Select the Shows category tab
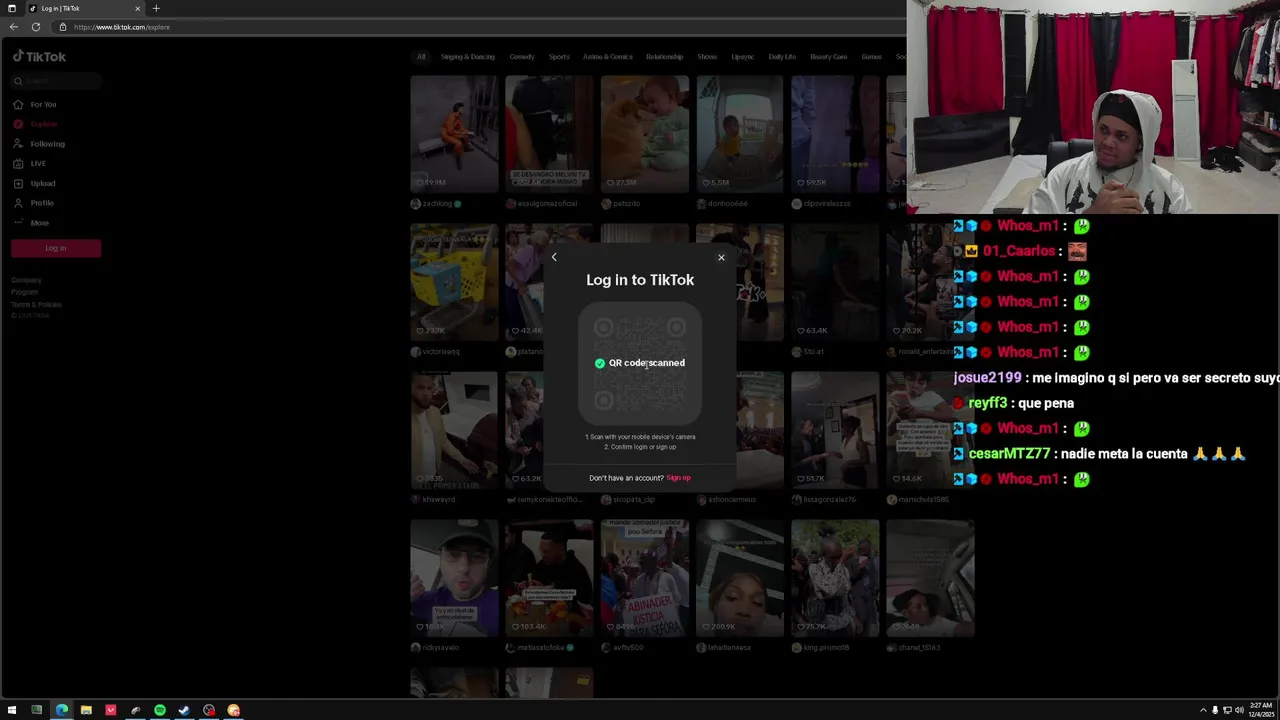The image size is (1280, 720). pos(707,57)
